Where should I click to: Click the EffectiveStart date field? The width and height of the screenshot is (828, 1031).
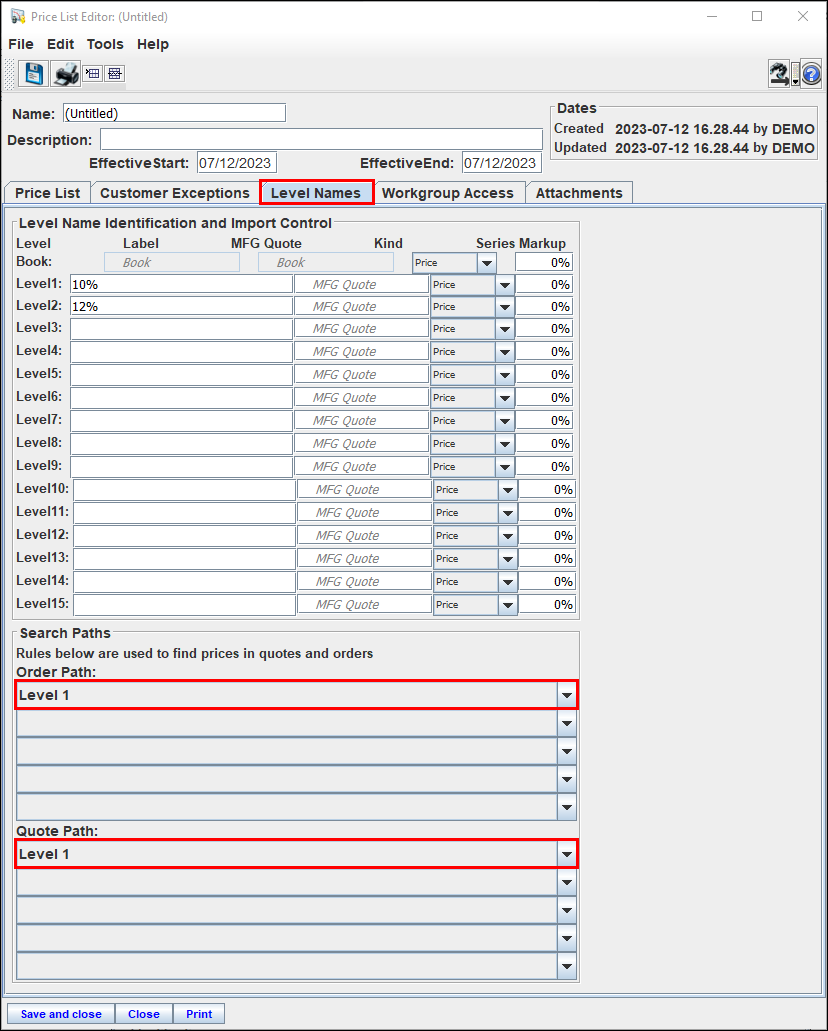(237, 162)
